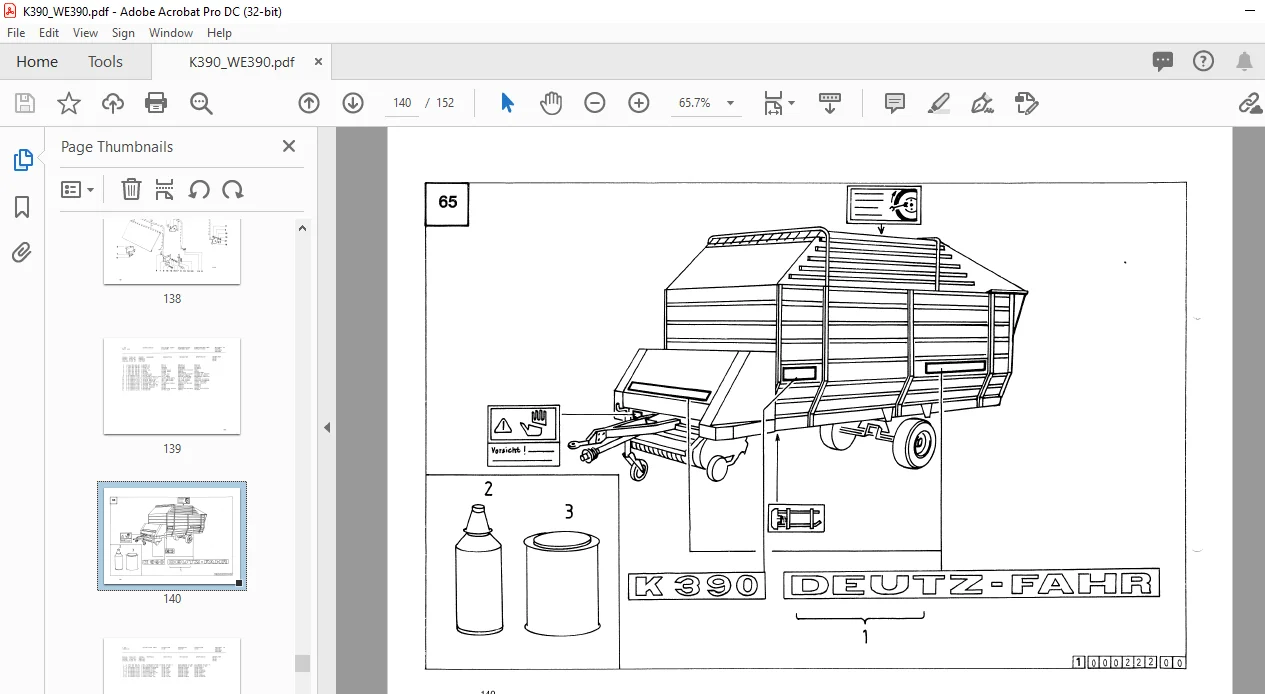This screenshot has height=694, width=1265.
Task: Open the Find text magnifier tool
Action: point(201,103)
